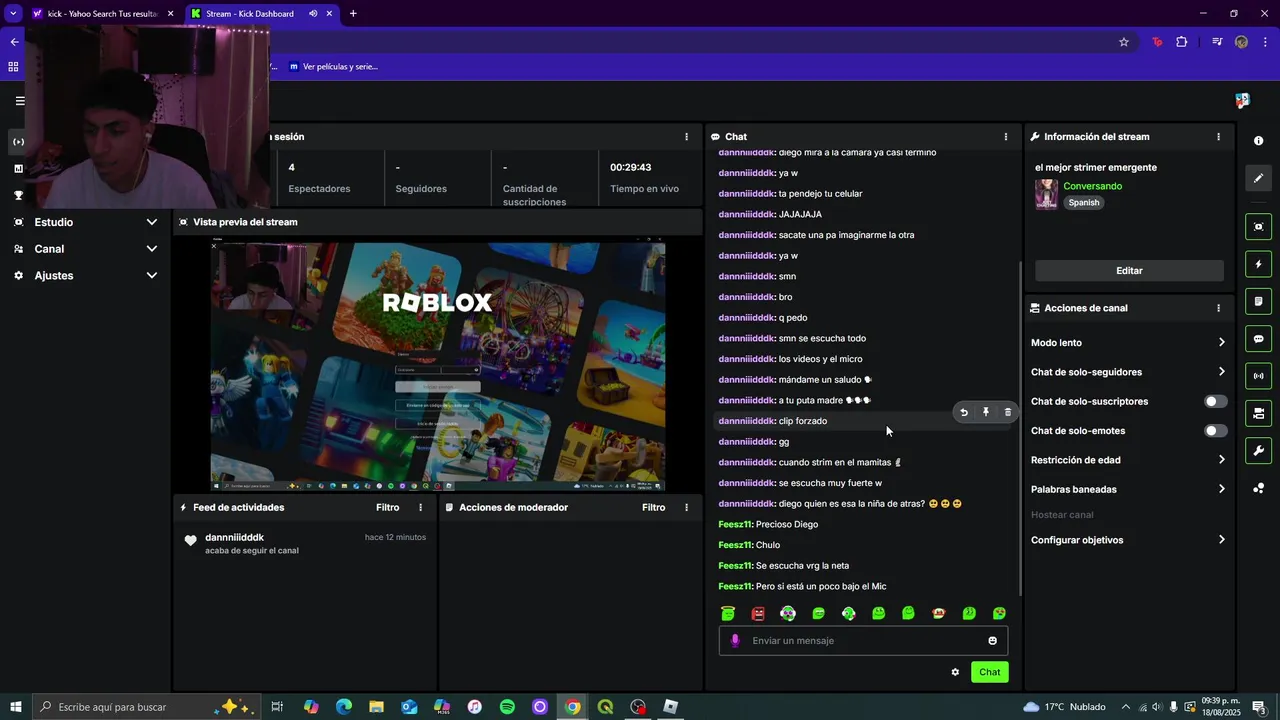Open 'Modo lento' options arrow
The image size is (1280, 720).
[x=1221, y=343]
